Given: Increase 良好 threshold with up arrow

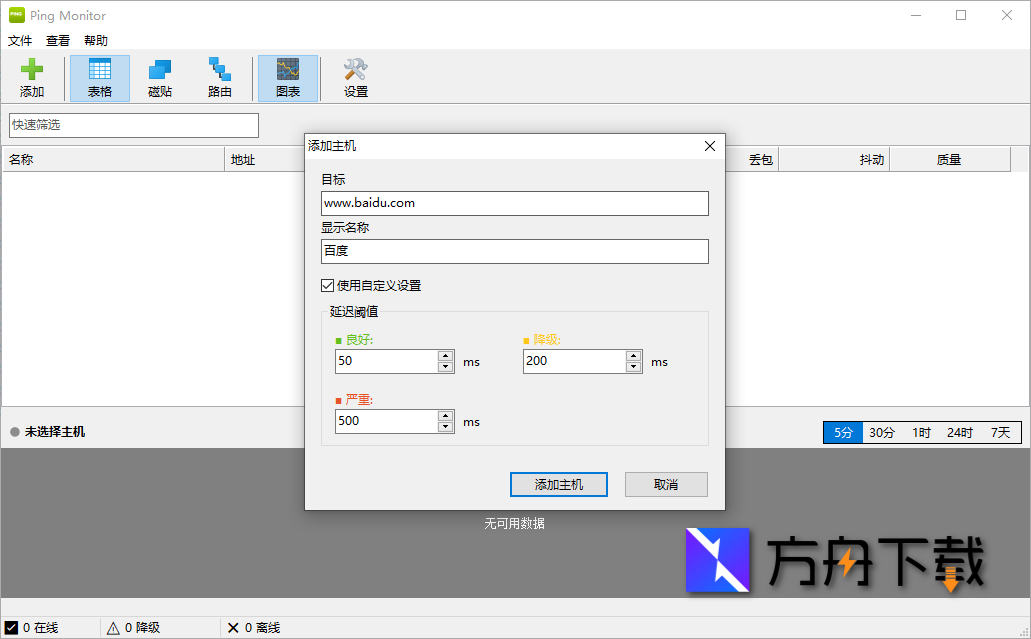Looking at the screenshot, I should click(x=445, y=356).
